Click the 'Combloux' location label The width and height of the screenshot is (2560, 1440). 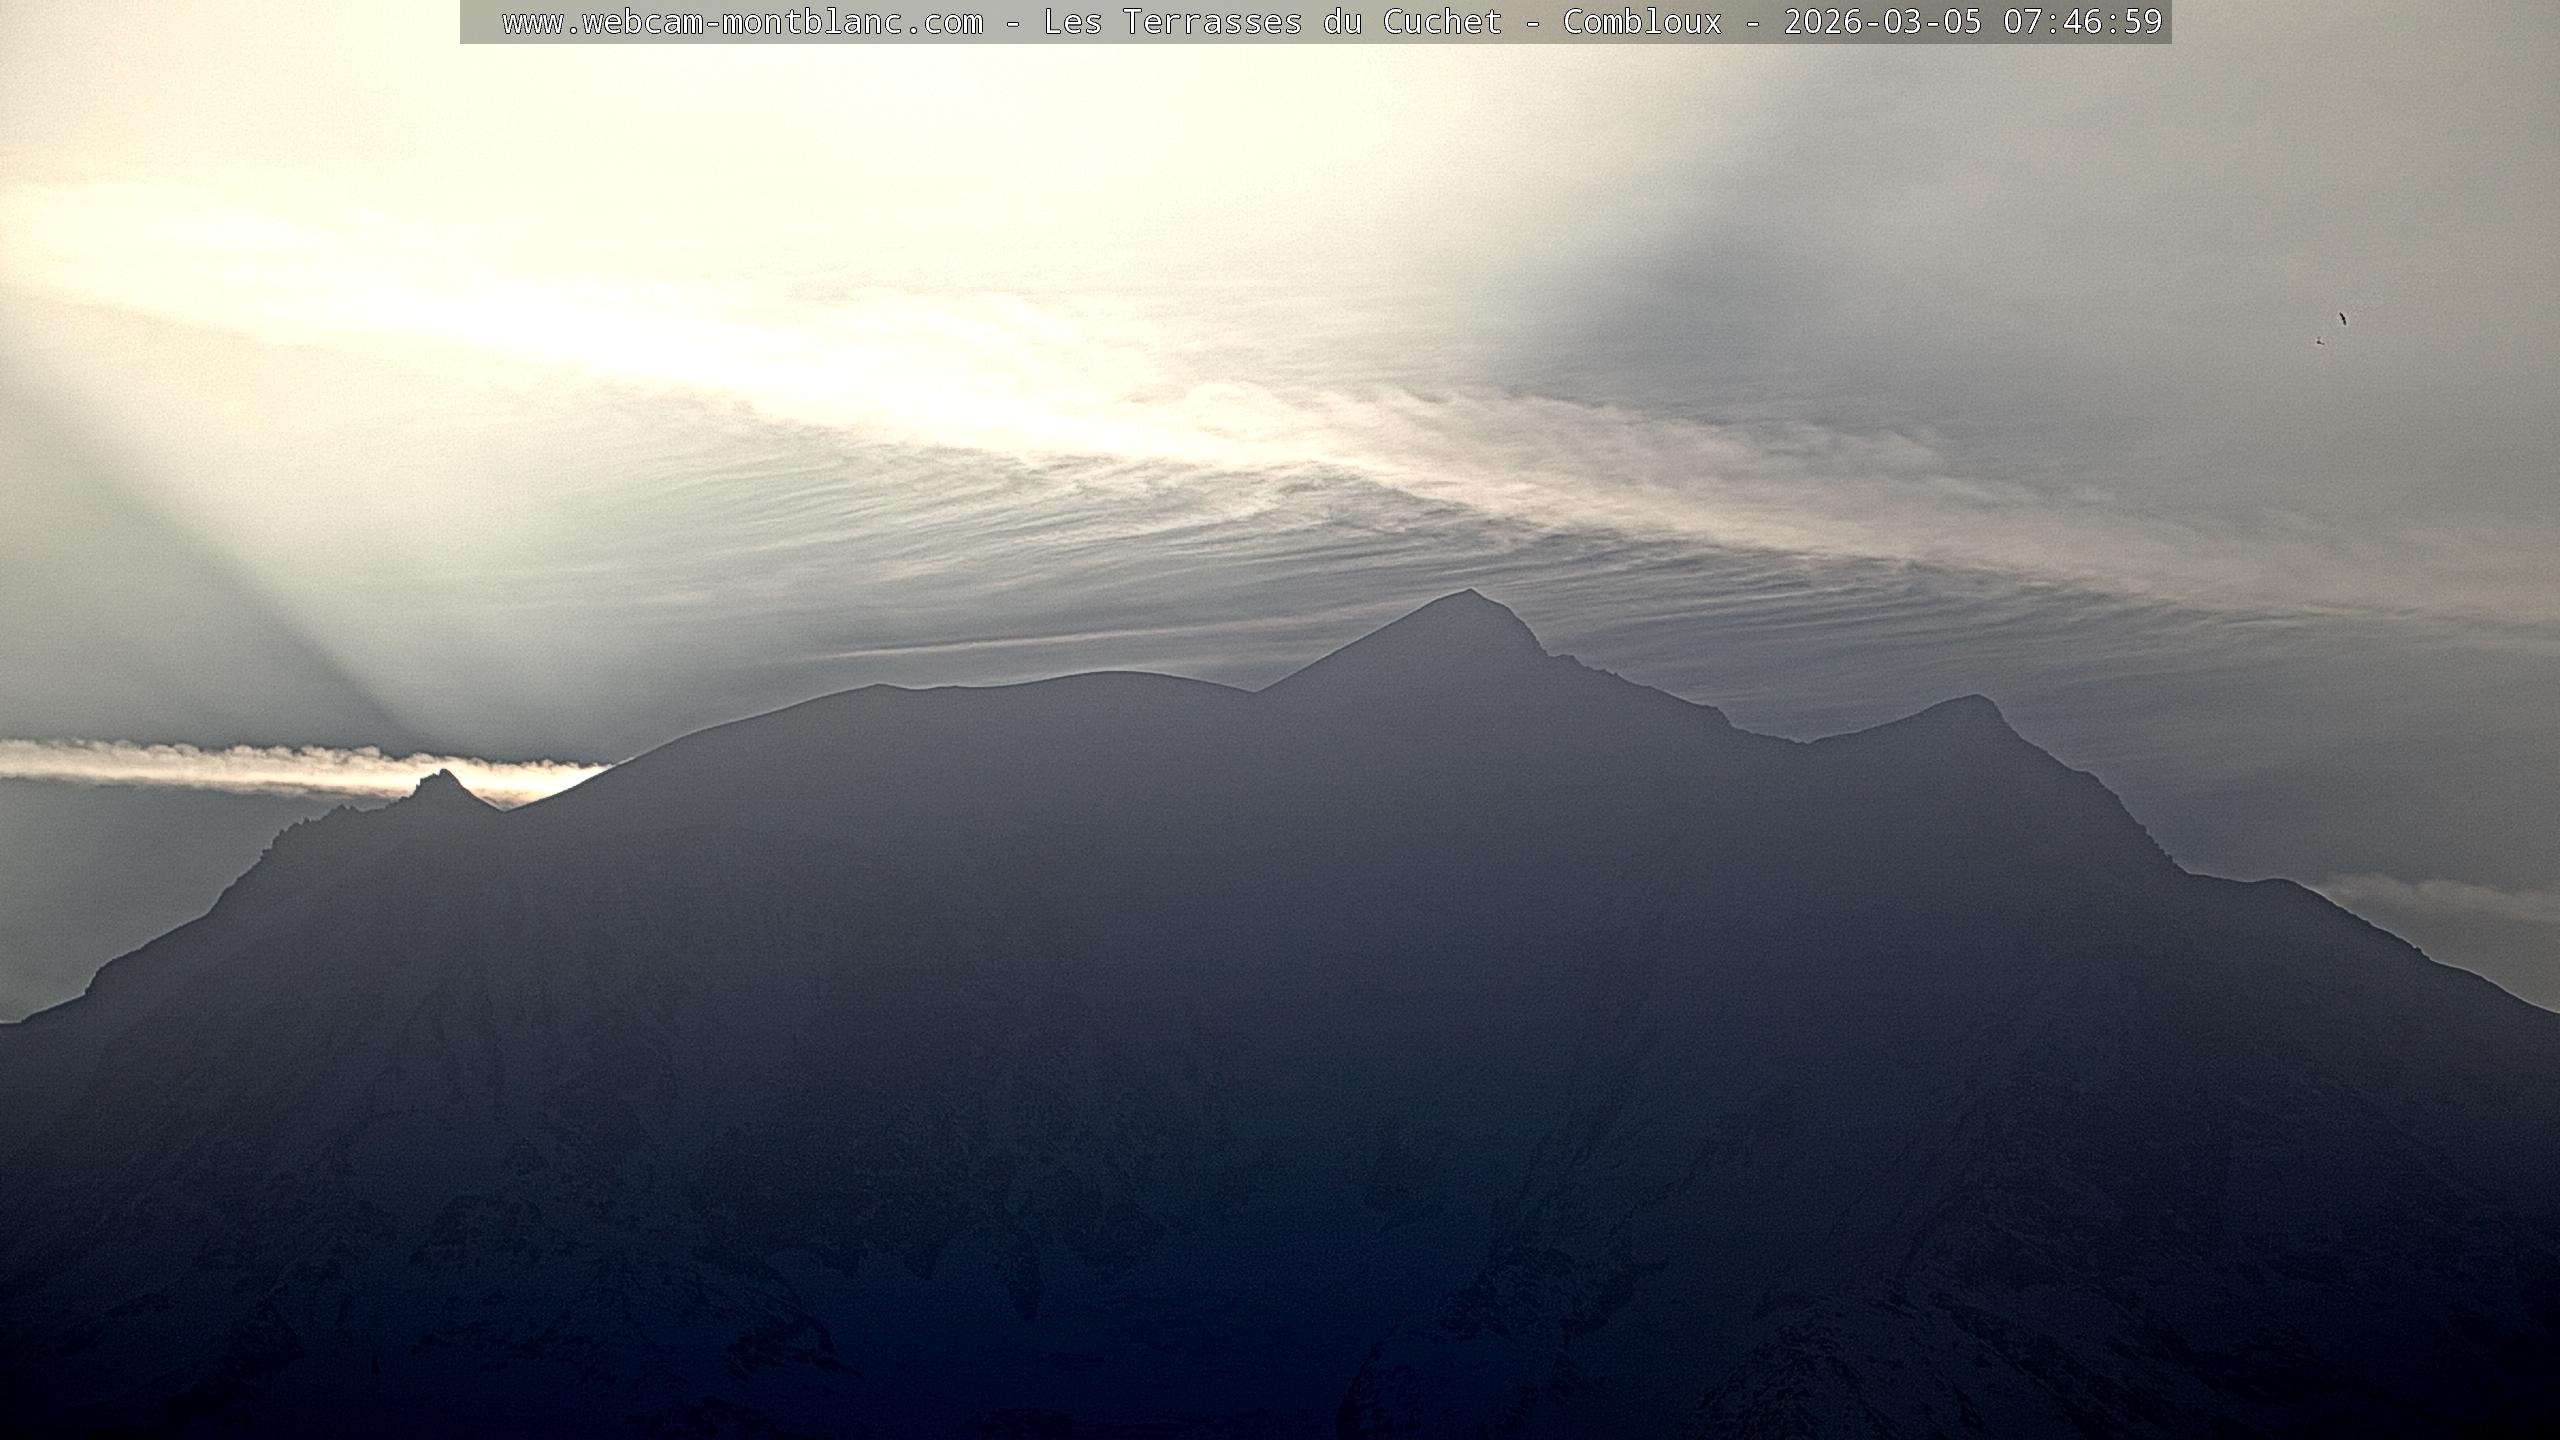[1642, 22]
